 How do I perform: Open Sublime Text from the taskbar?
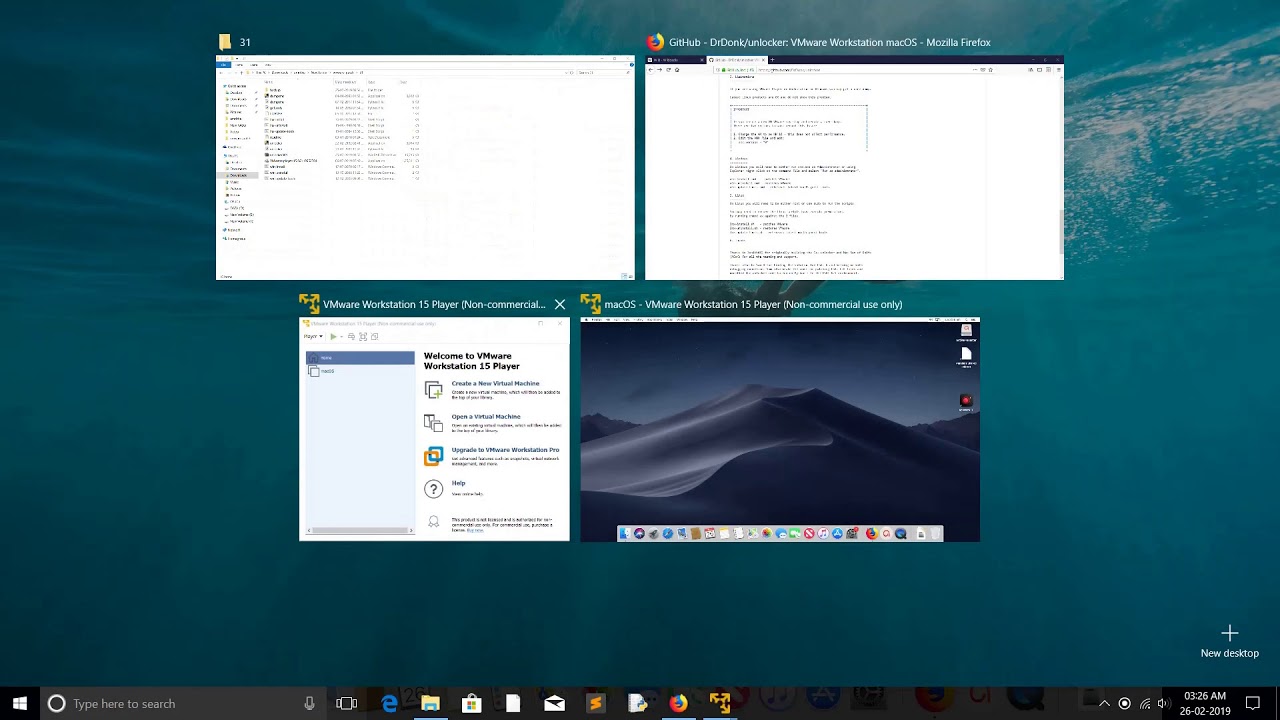pyautogui.click(x=595, y=703)
